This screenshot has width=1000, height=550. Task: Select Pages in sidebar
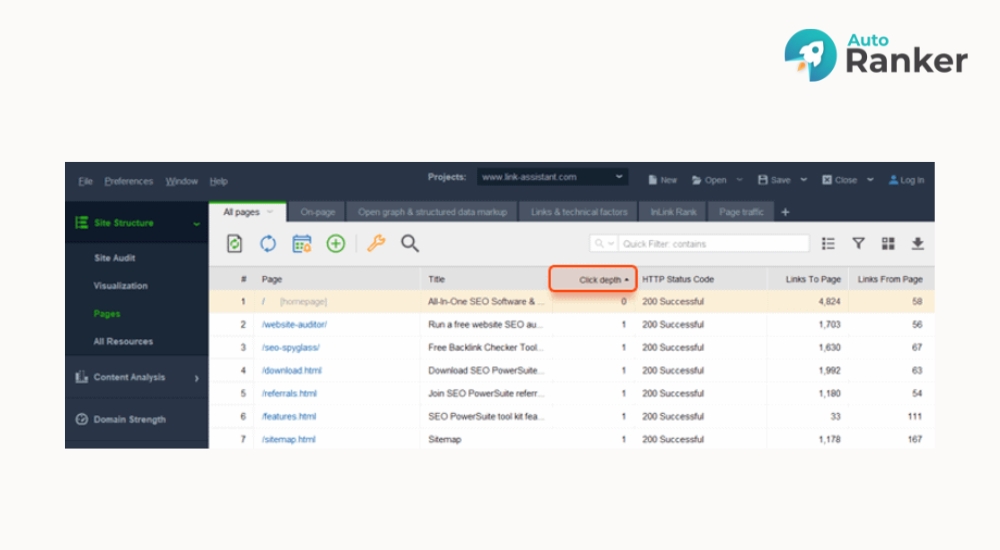click(x=107, y=314)
